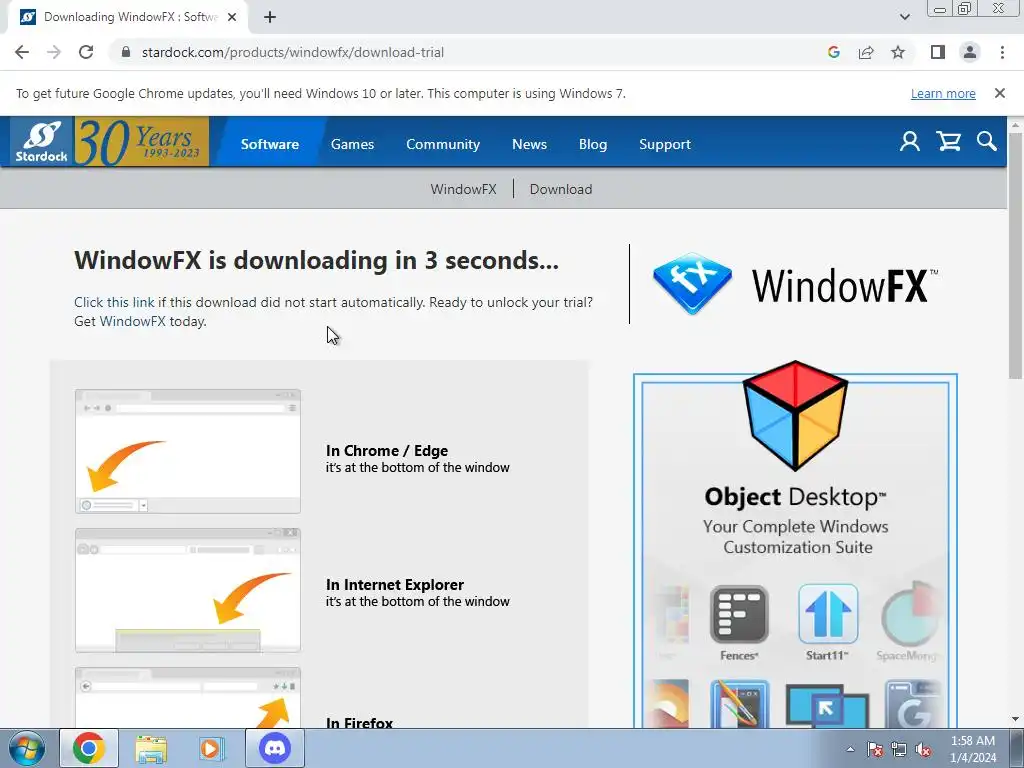Click the page vertical scrollbar thumb
This screenshot has height=768, width=1024.
(x=1016, y=256)
